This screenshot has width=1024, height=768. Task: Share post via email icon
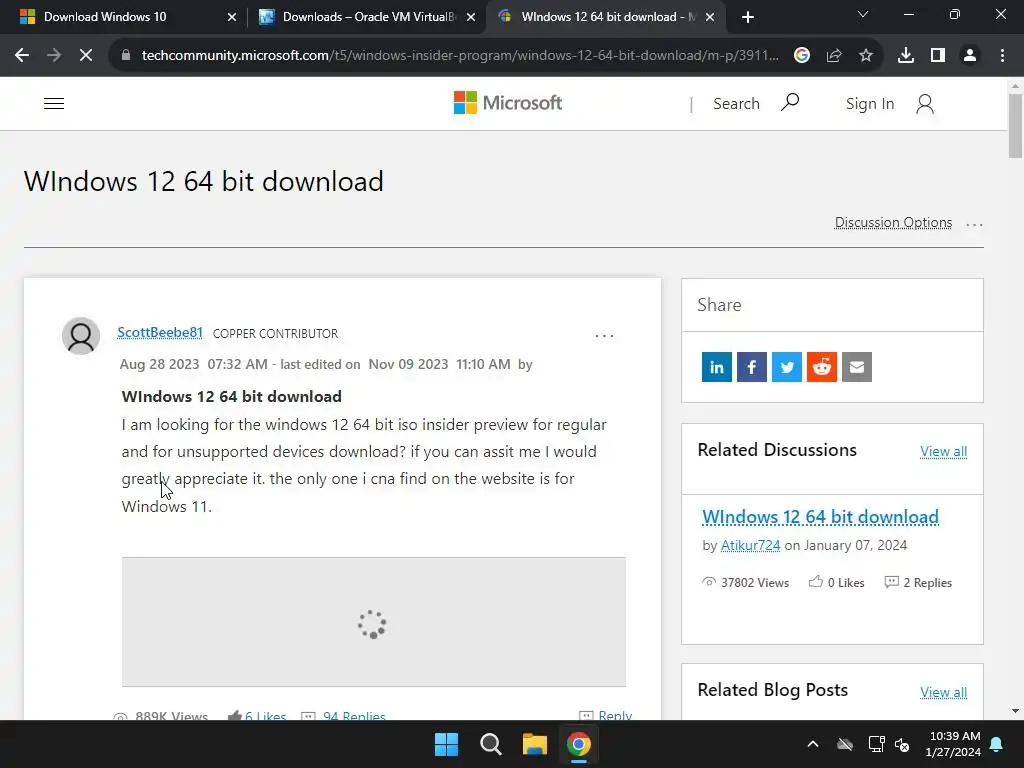coord(857,367)
